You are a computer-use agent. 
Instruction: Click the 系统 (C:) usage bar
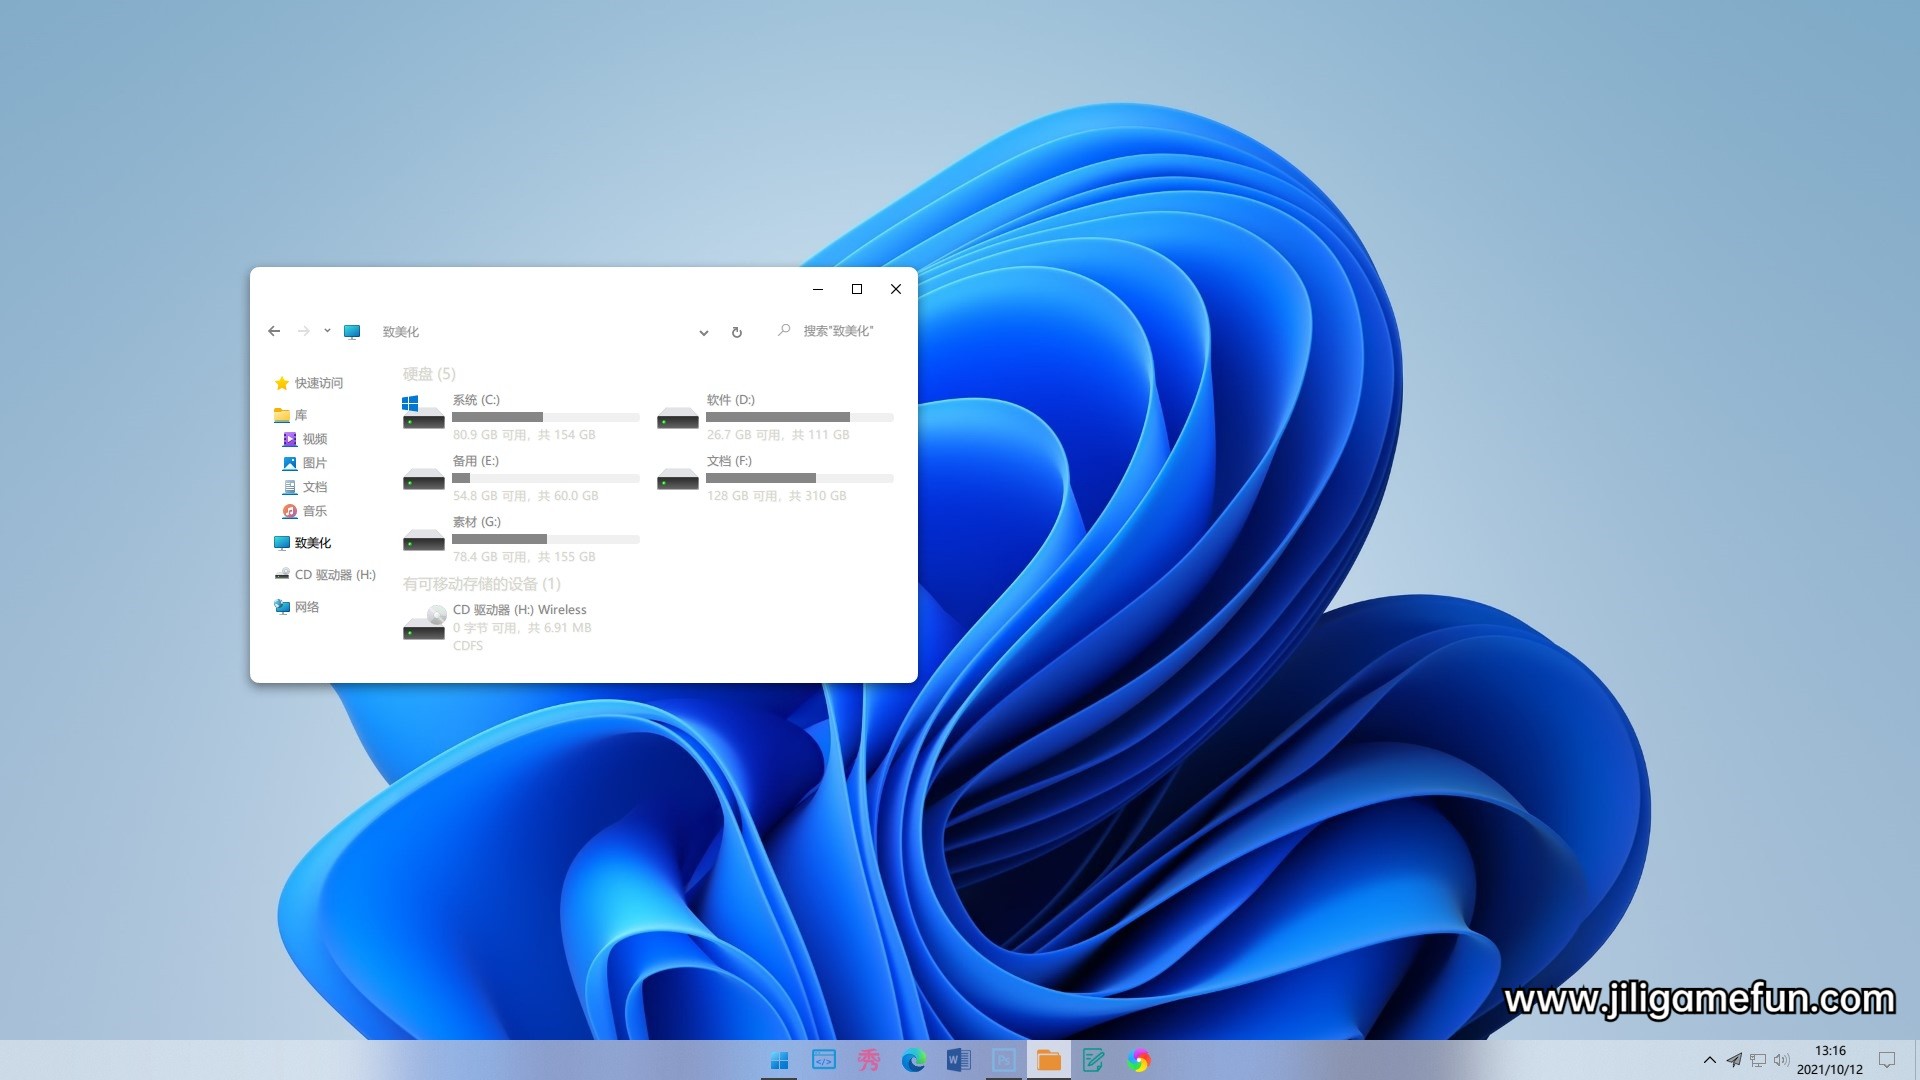pos(546,417)
